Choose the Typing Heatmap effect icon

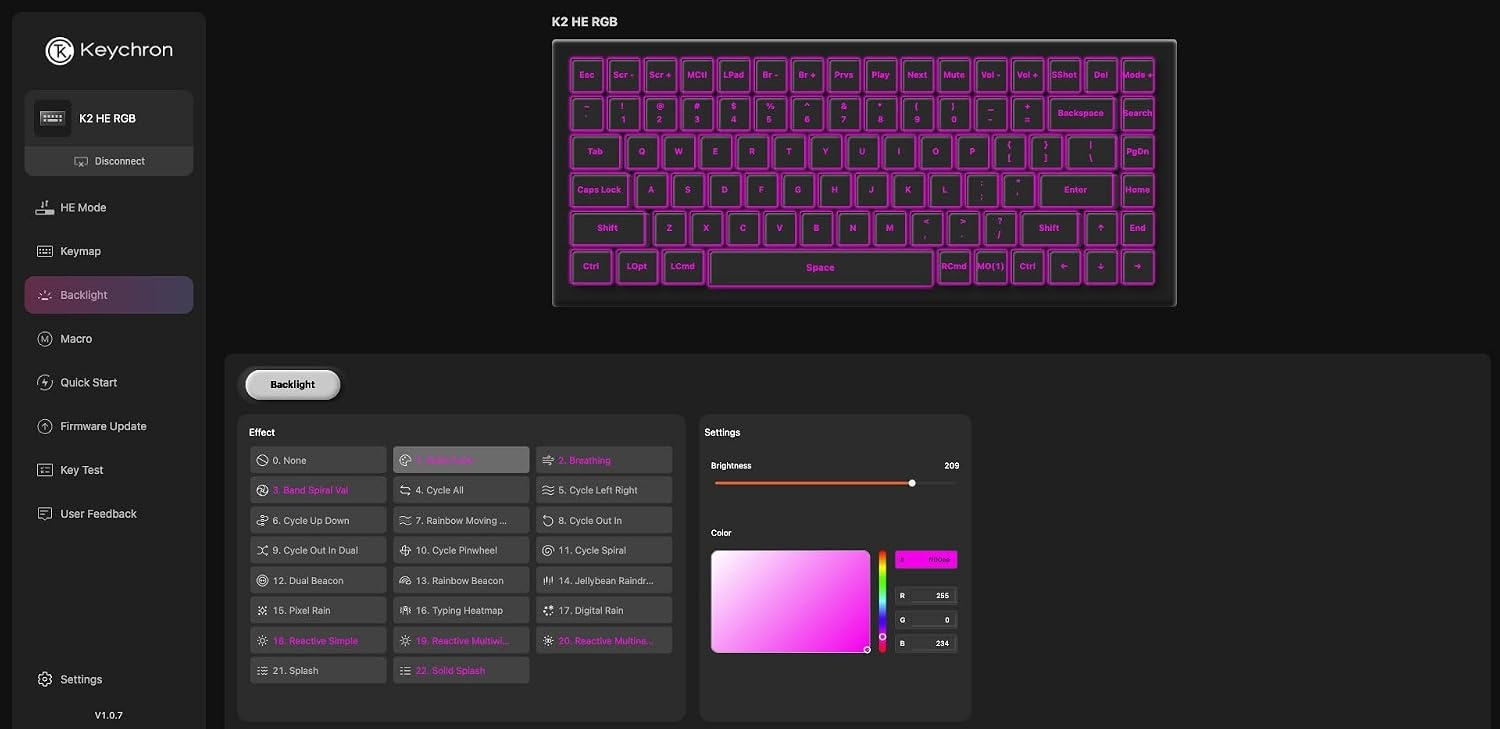[x=405, y=610]
